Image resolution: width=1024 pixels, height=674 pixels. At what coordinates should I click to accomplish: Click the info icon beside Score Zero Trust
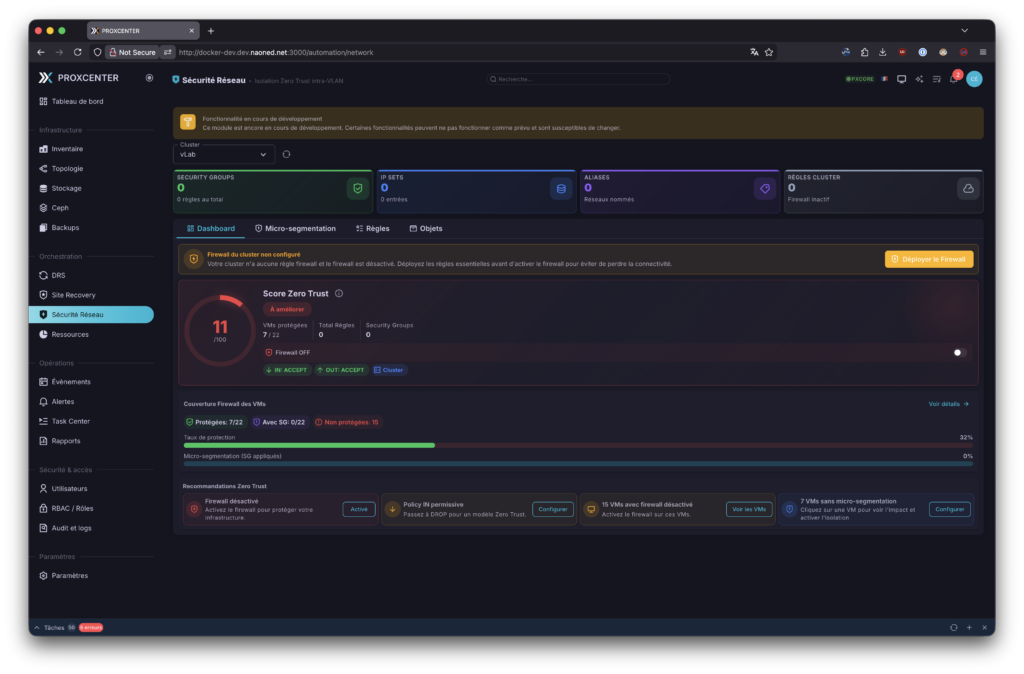coord(339,293)
